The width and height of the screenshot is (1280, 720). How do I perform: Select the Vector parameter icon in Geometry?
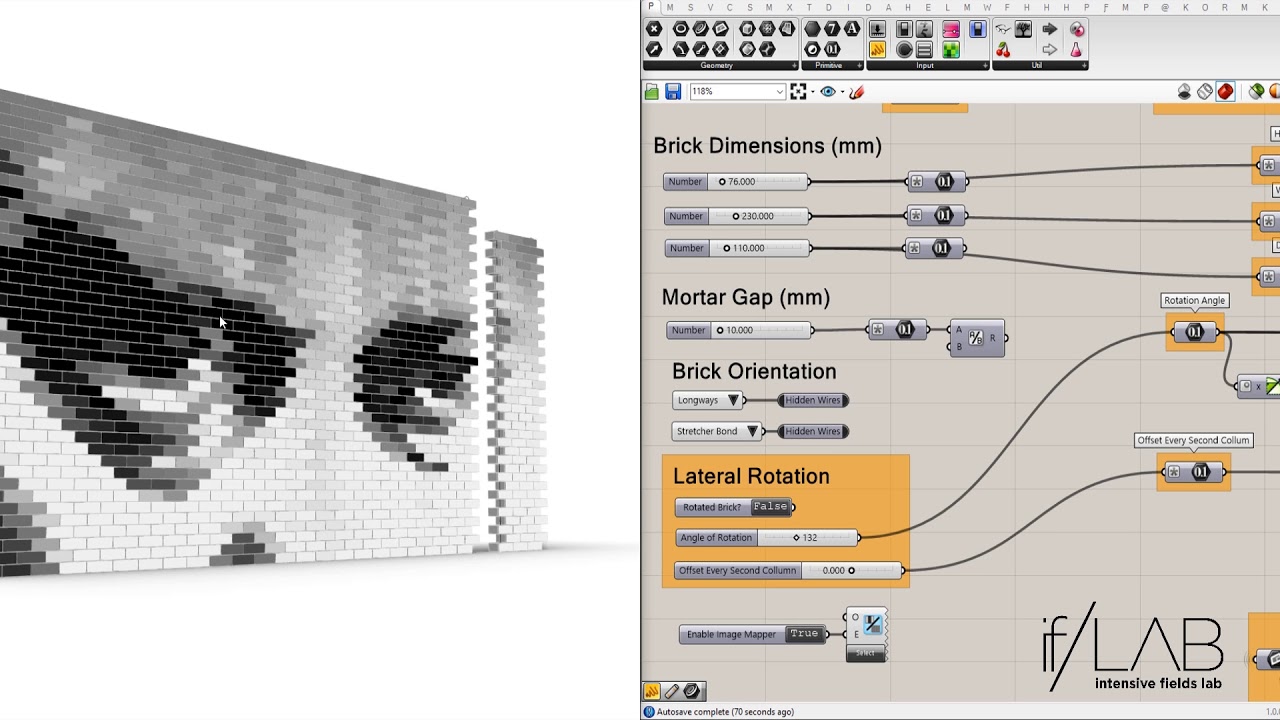654,49
